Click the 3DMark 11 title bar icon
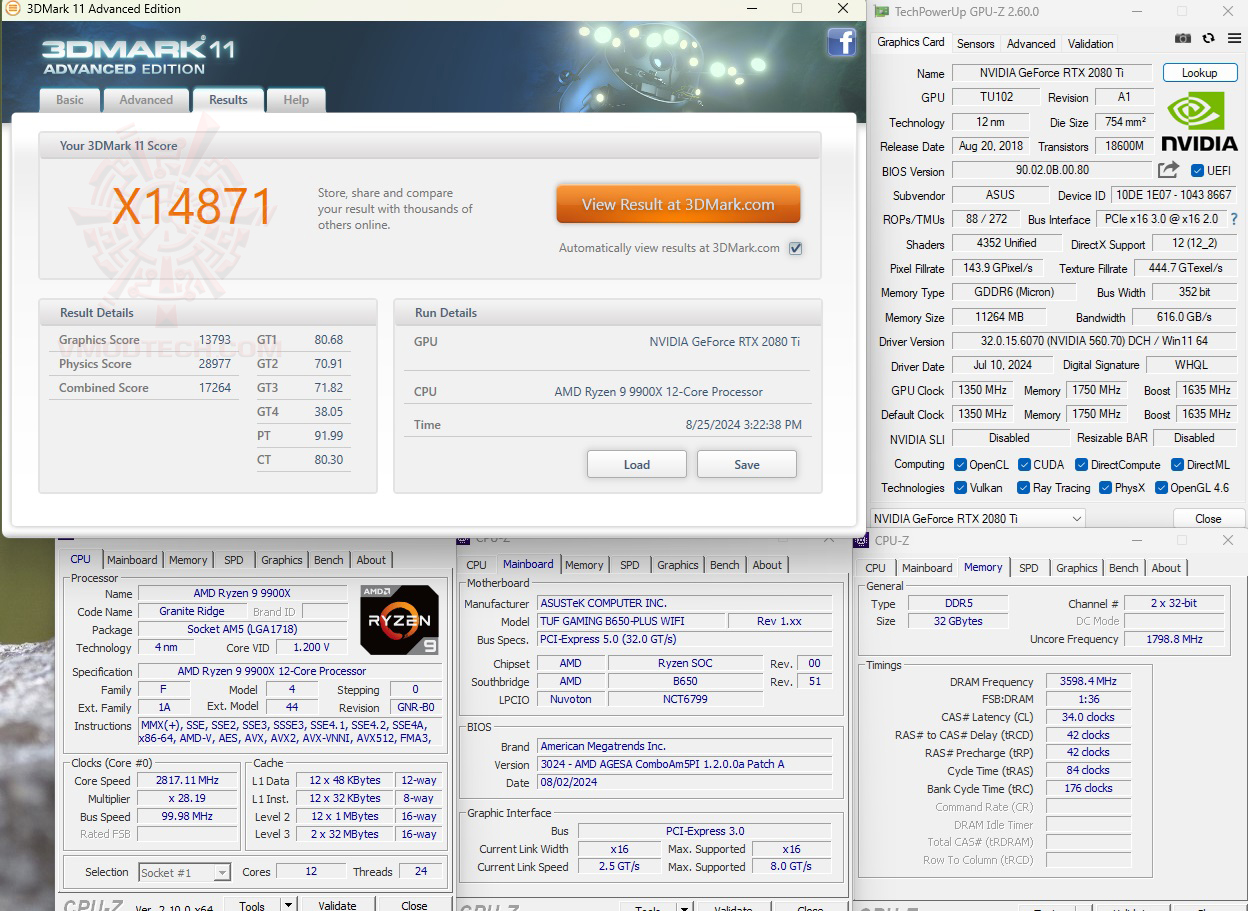Viewport: 1248px width, 911px height. click(12, 9)
